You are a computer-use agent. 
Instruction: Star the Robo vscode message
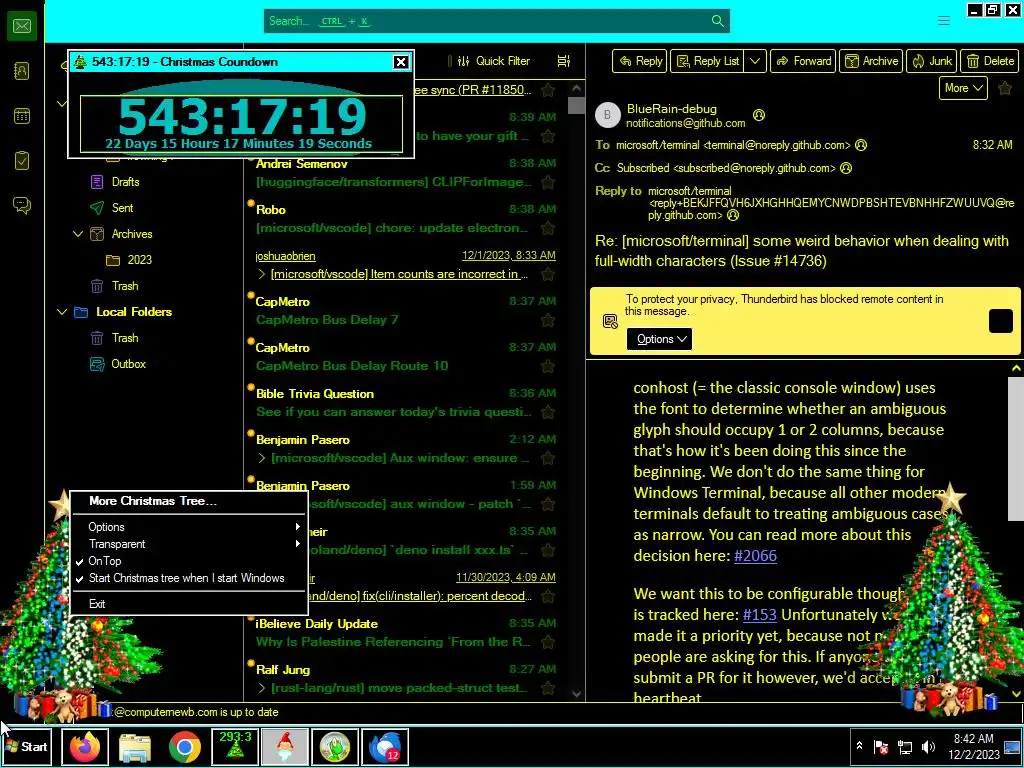[x=548, y=228]
